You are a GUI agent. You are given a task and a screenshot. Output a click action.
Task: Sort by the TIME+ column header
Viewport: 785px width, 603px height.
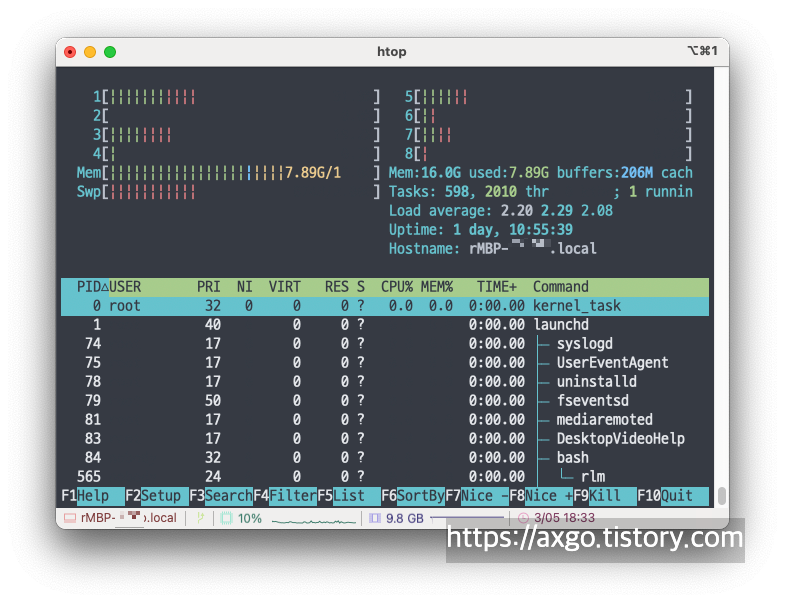(496, 287)
